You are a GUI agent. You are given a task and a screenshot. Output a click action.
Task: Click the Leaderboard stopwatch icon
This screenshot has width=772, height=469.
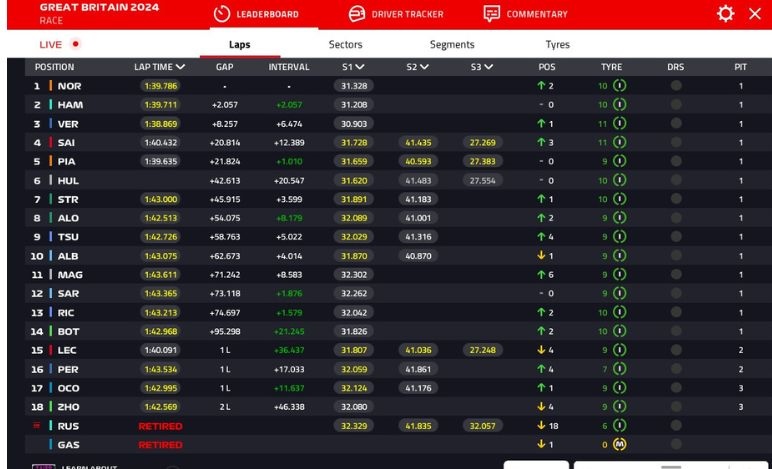(x=223, y=14)
